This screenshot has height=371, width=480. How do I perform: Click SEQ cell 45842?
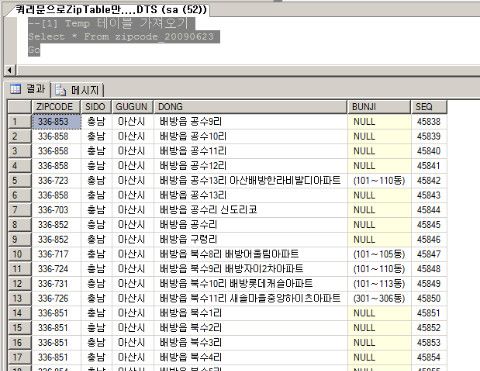pyautogui.click(x=429, y=181)
